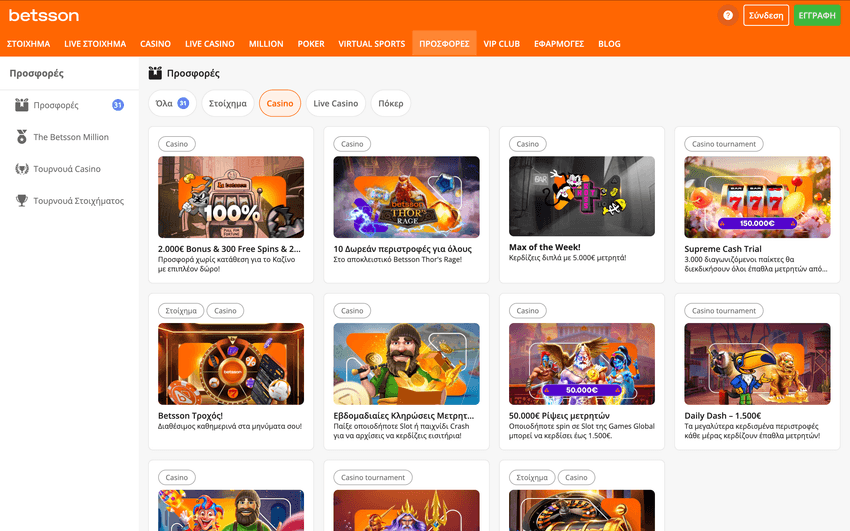Open the 100% bonus offer image
The width and height of the screenshot is (850, 531).
pos(231,197)
